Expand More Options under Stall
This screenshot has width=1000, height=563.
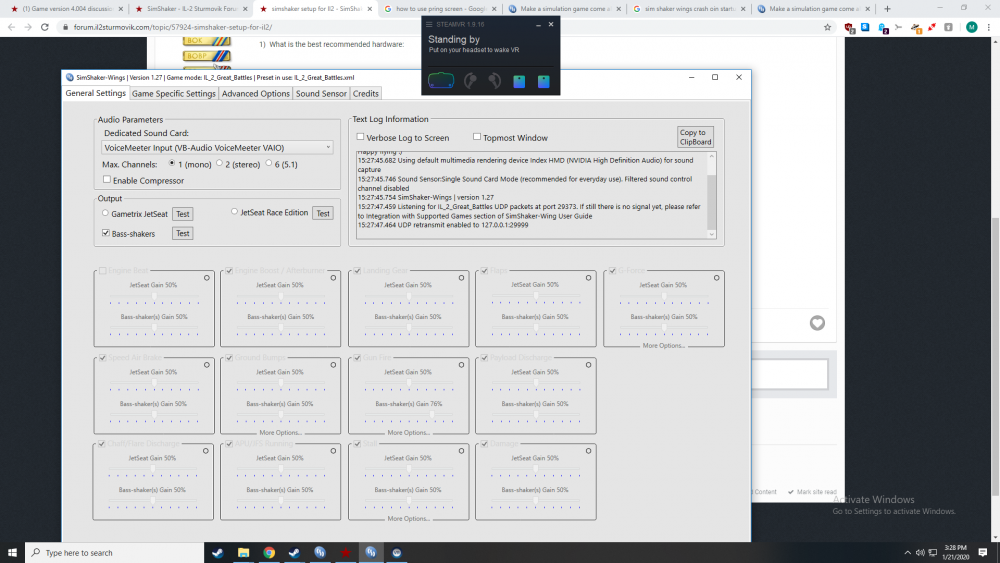tap(408, 518)
